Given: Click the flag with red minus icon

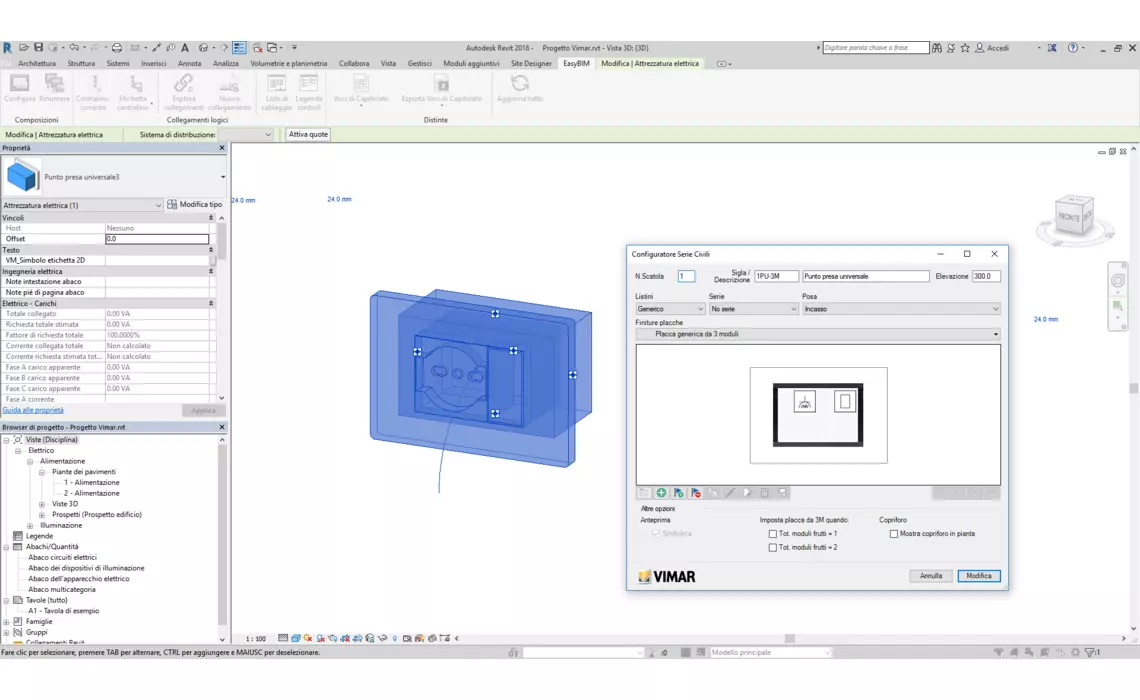Looking at the screenshot, I should [x=696, y=493].
